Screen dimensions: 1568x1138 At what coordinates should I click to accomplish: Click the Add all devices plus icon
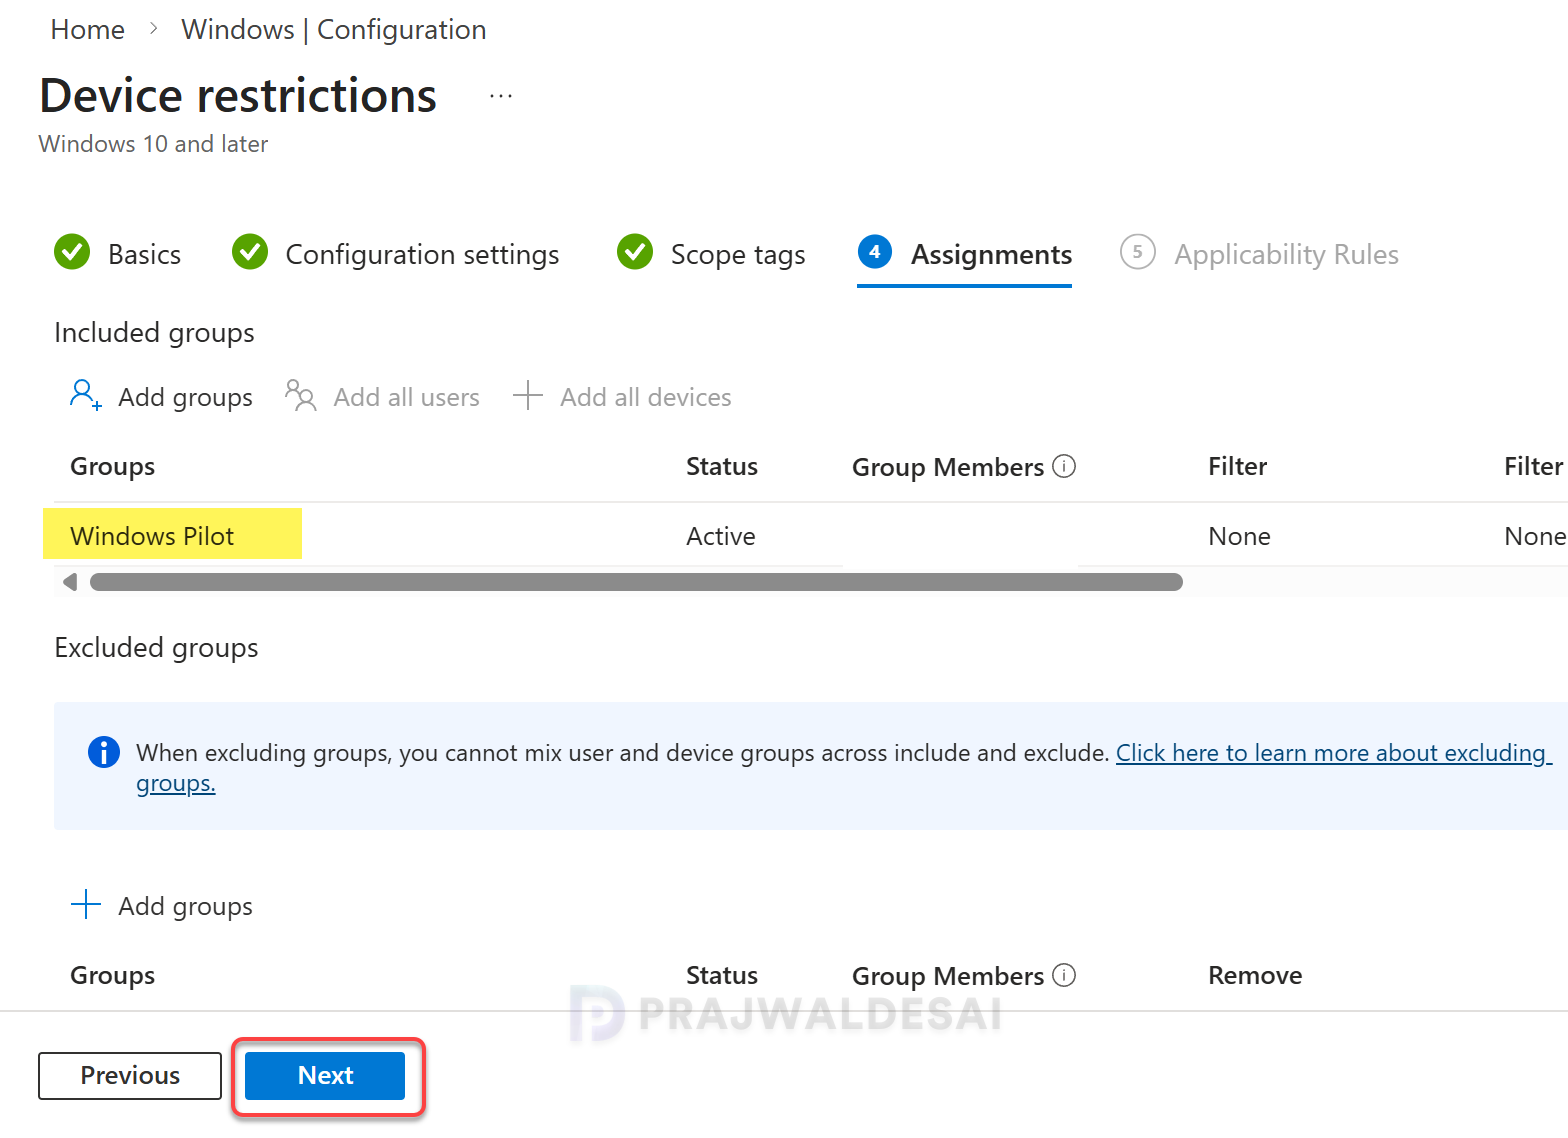pos(527,395)
